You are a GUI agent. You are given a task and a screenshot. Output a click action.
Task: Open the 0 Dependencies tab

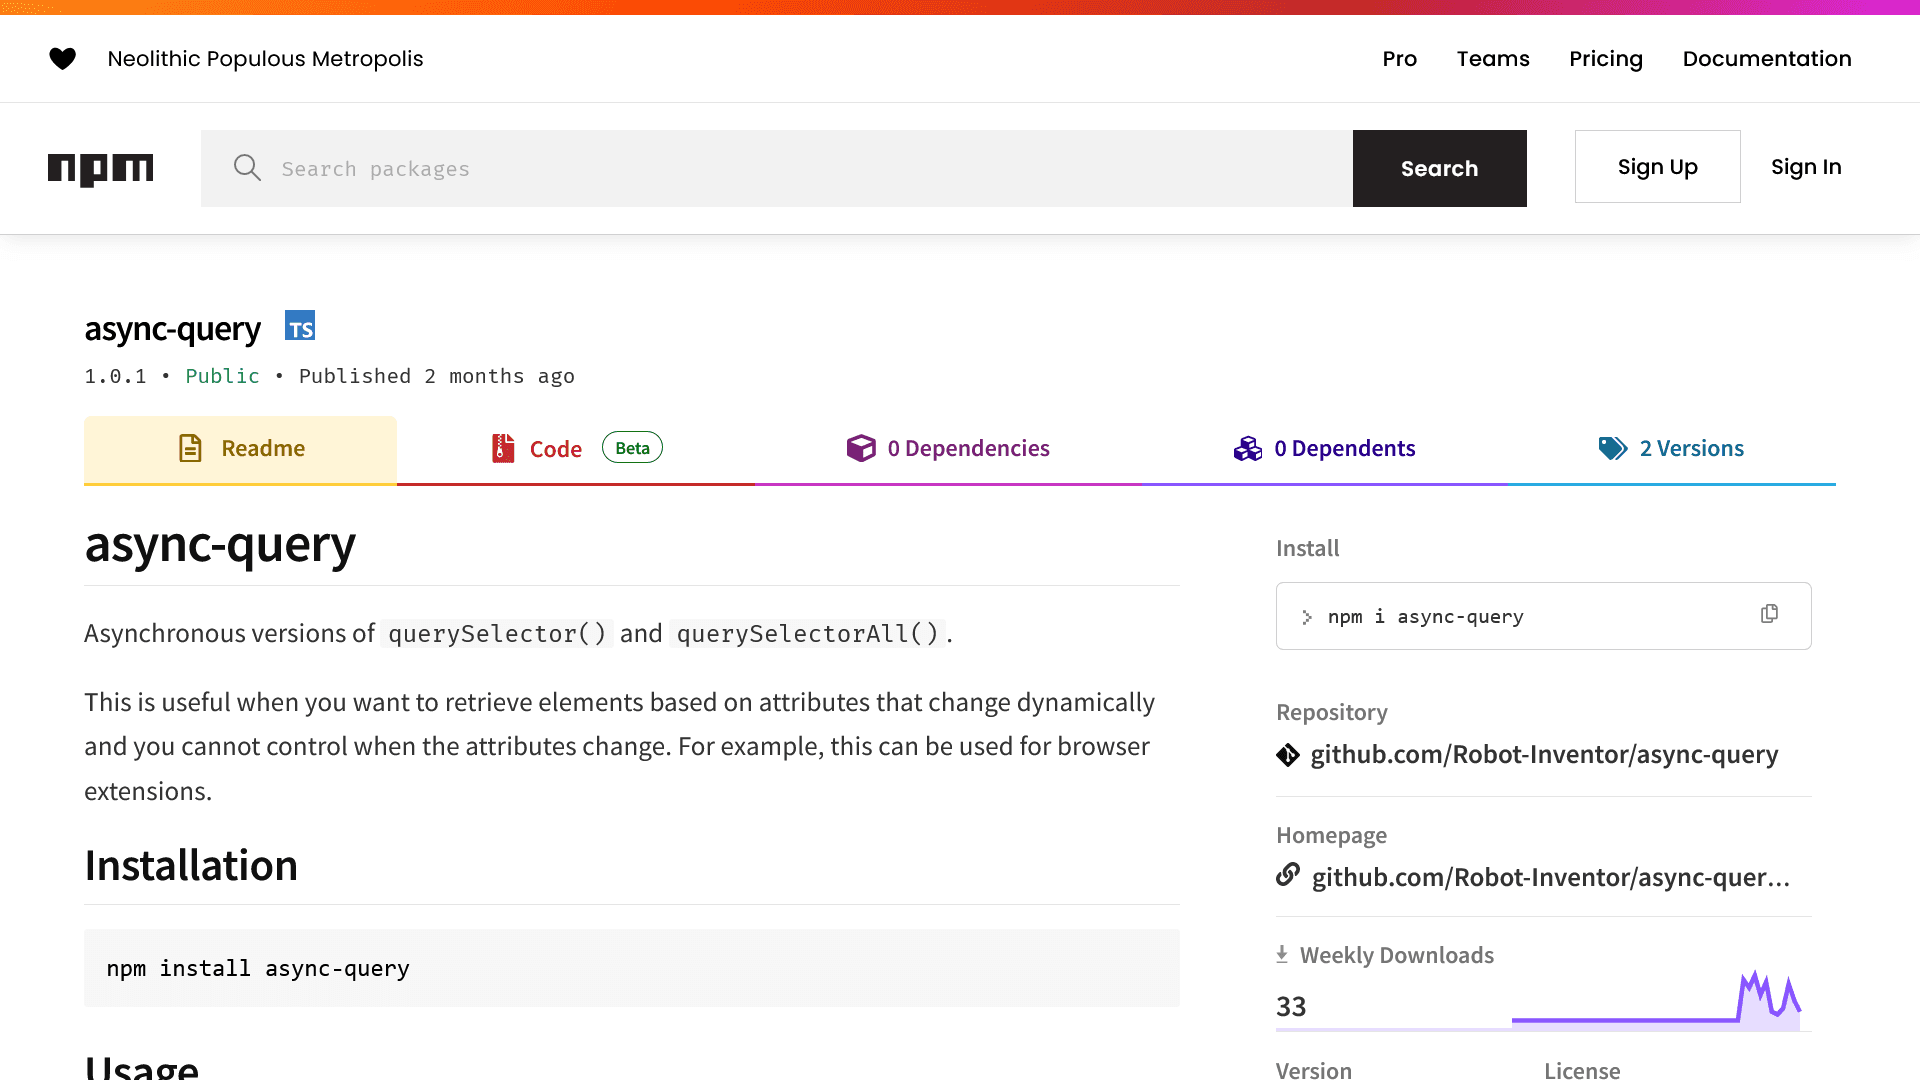pyautogui.click(x=948, y=449)
